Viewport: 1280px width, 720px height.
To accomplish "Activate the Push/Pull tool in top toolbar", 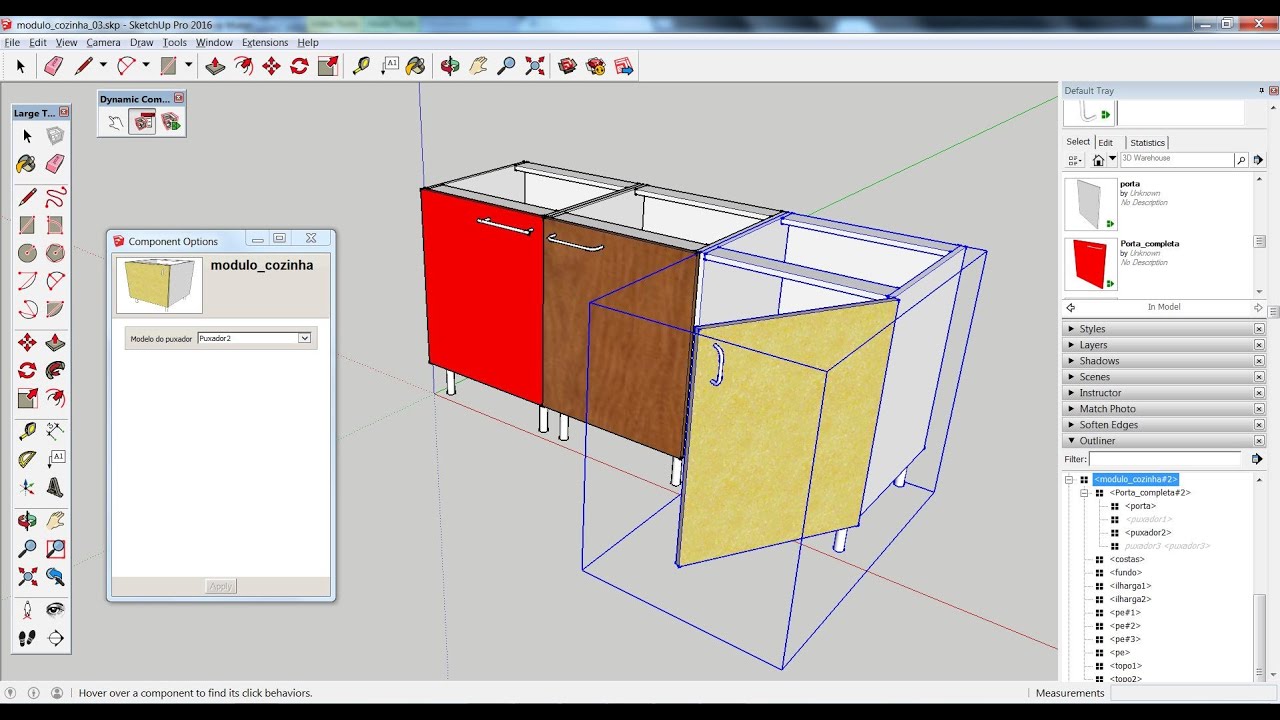I will pyautogui.click(x=215, y=66).
